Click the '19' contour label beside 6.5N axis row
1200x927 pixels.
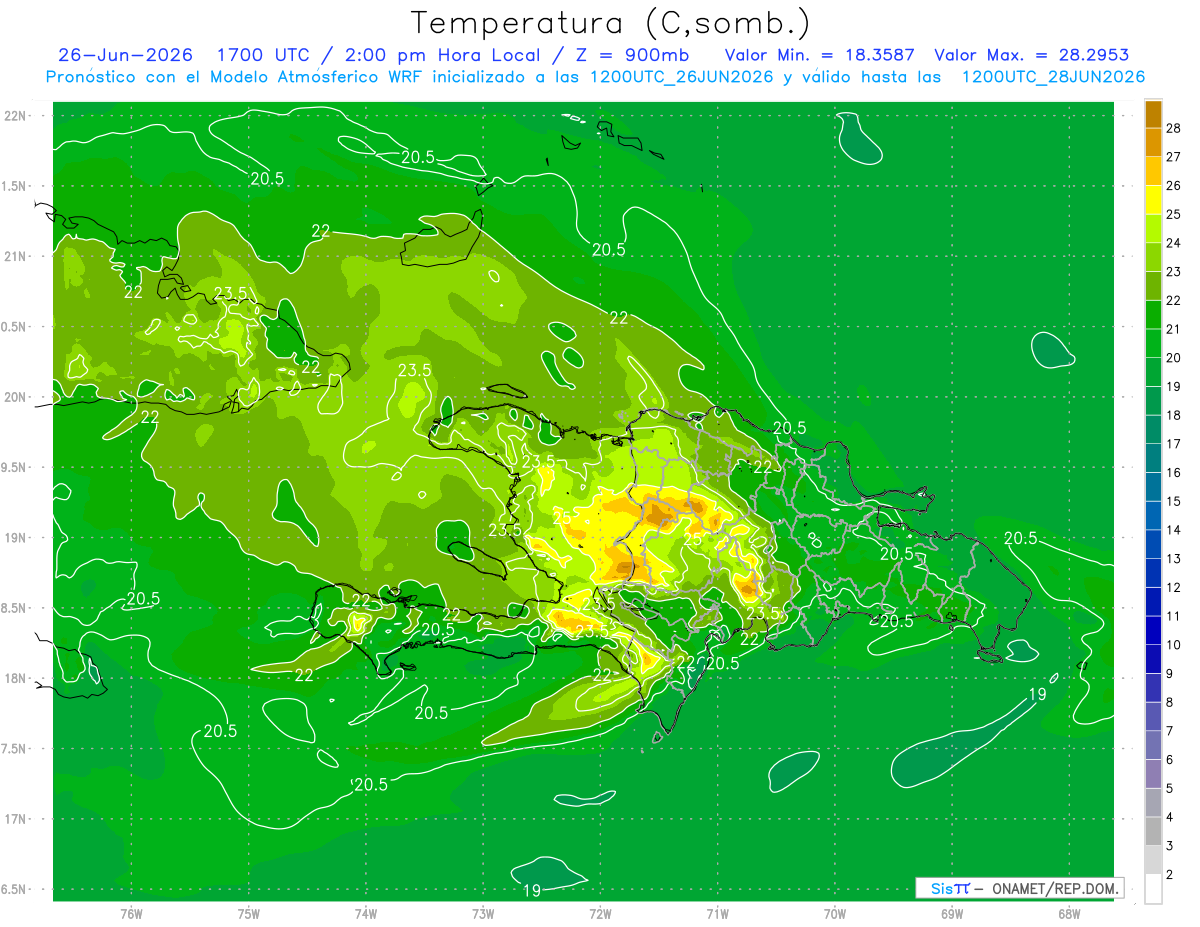[532, 890]
